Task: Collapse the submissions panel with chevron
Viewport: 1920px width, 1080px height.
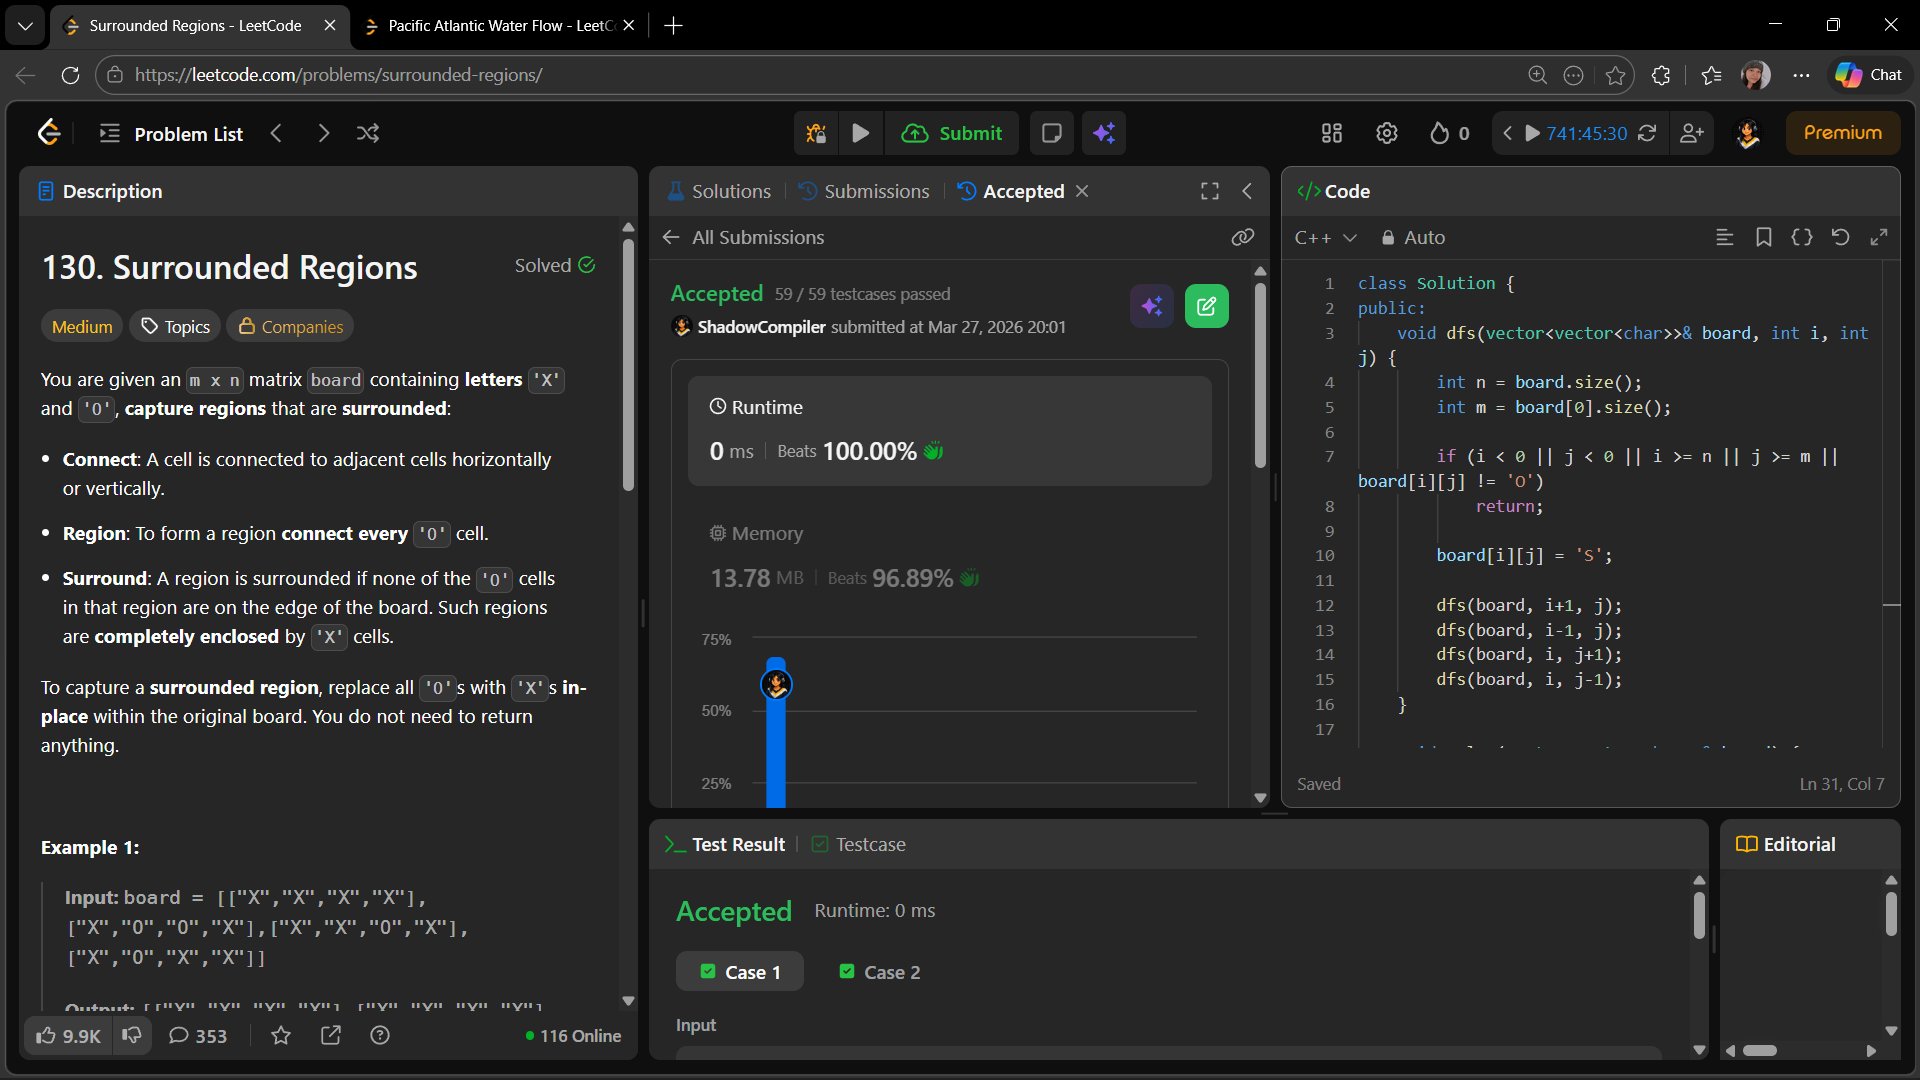Action: [x=1247, y=191]
